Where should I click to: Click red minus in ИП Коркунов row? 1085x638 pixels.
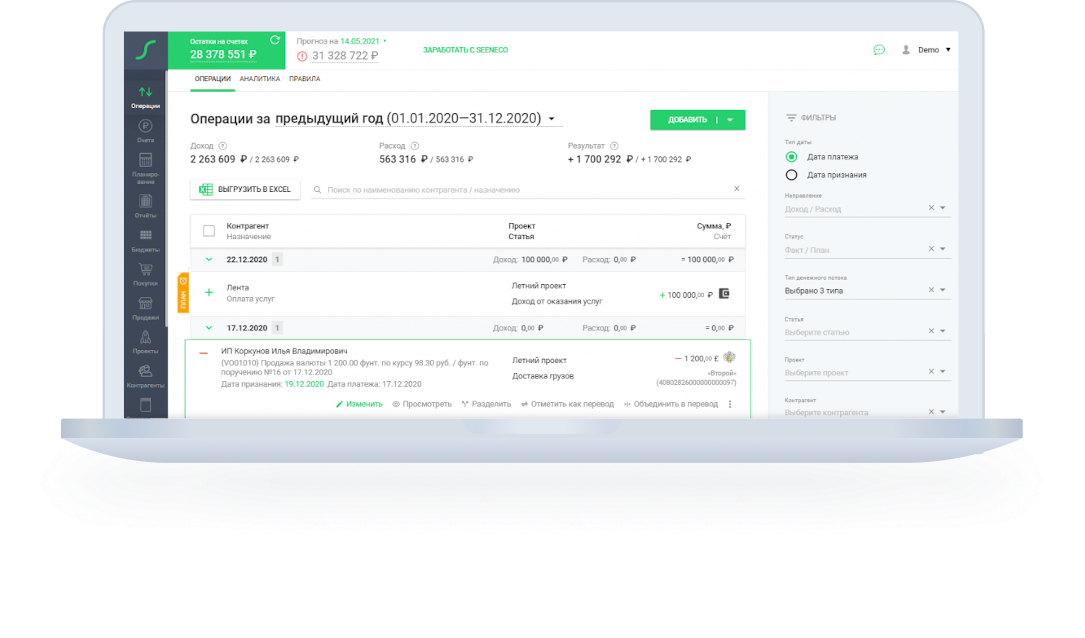click(x=203, y=354)
